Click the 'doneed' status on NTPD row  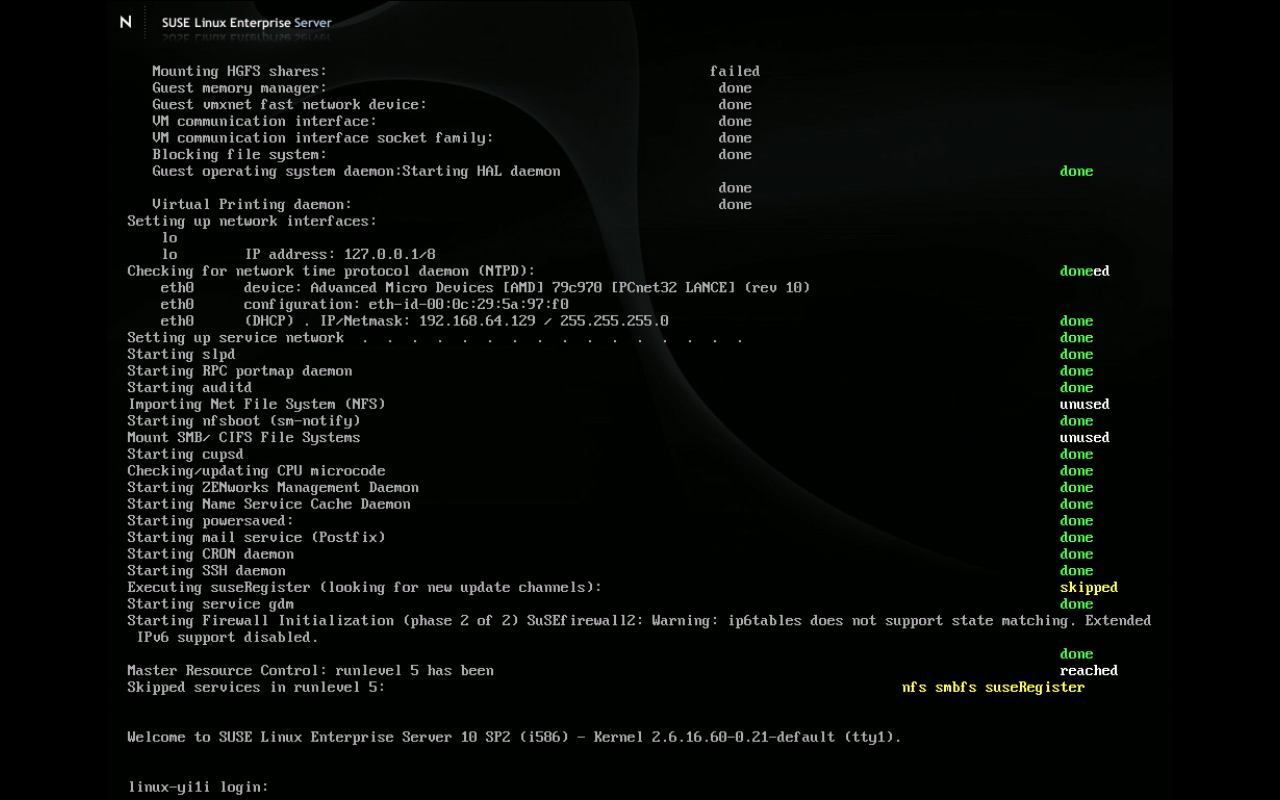click(1085, 271)
